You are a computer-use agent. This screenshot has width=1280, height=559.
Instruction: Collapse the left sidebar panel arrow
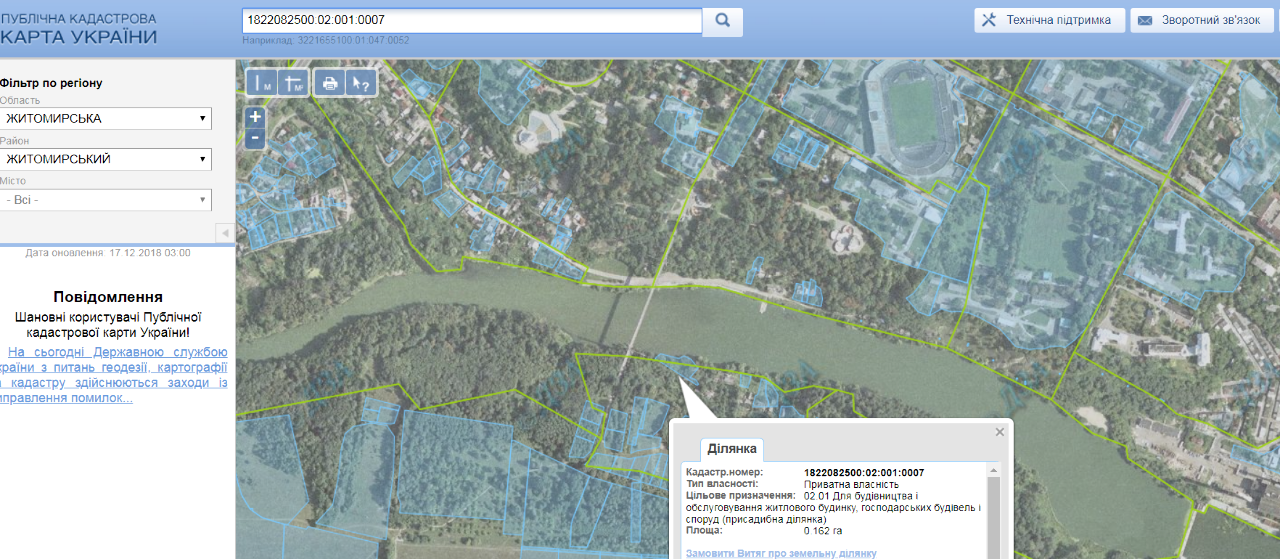225,233
